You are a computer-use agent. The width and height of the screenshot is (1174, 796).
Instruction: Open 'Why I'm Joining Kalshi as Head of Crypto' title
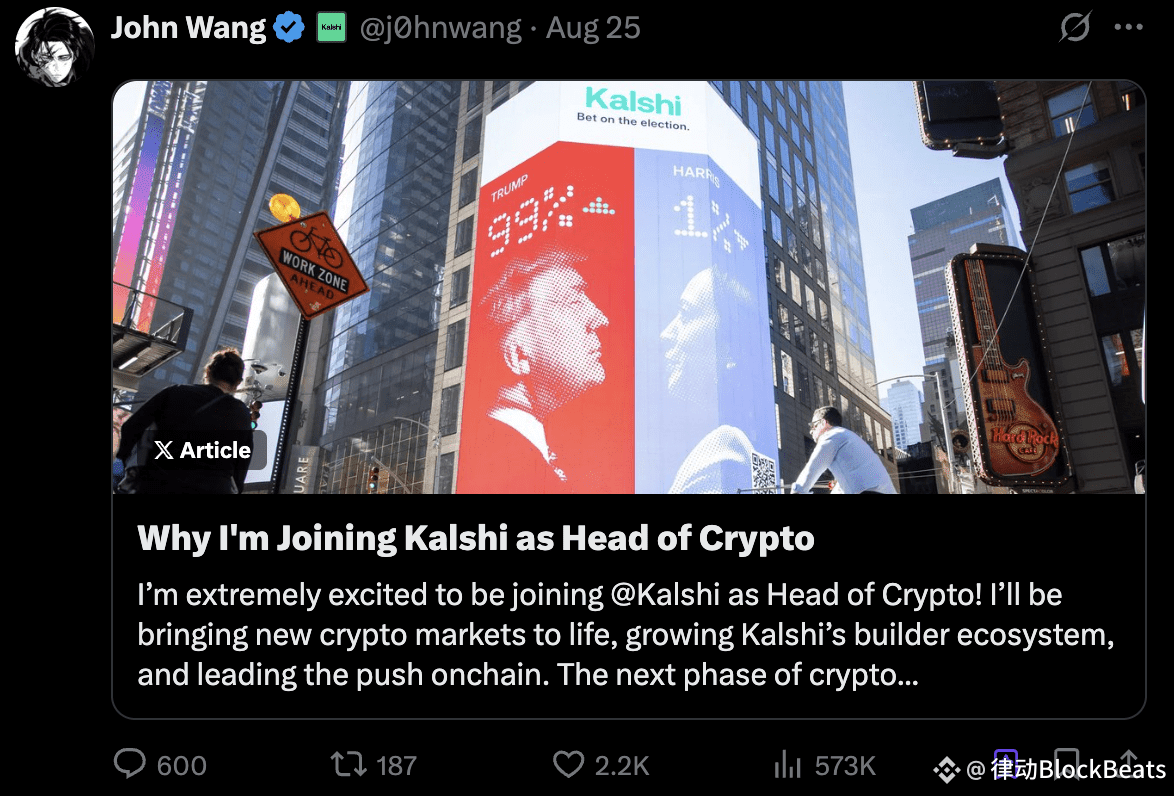(475, 538)
